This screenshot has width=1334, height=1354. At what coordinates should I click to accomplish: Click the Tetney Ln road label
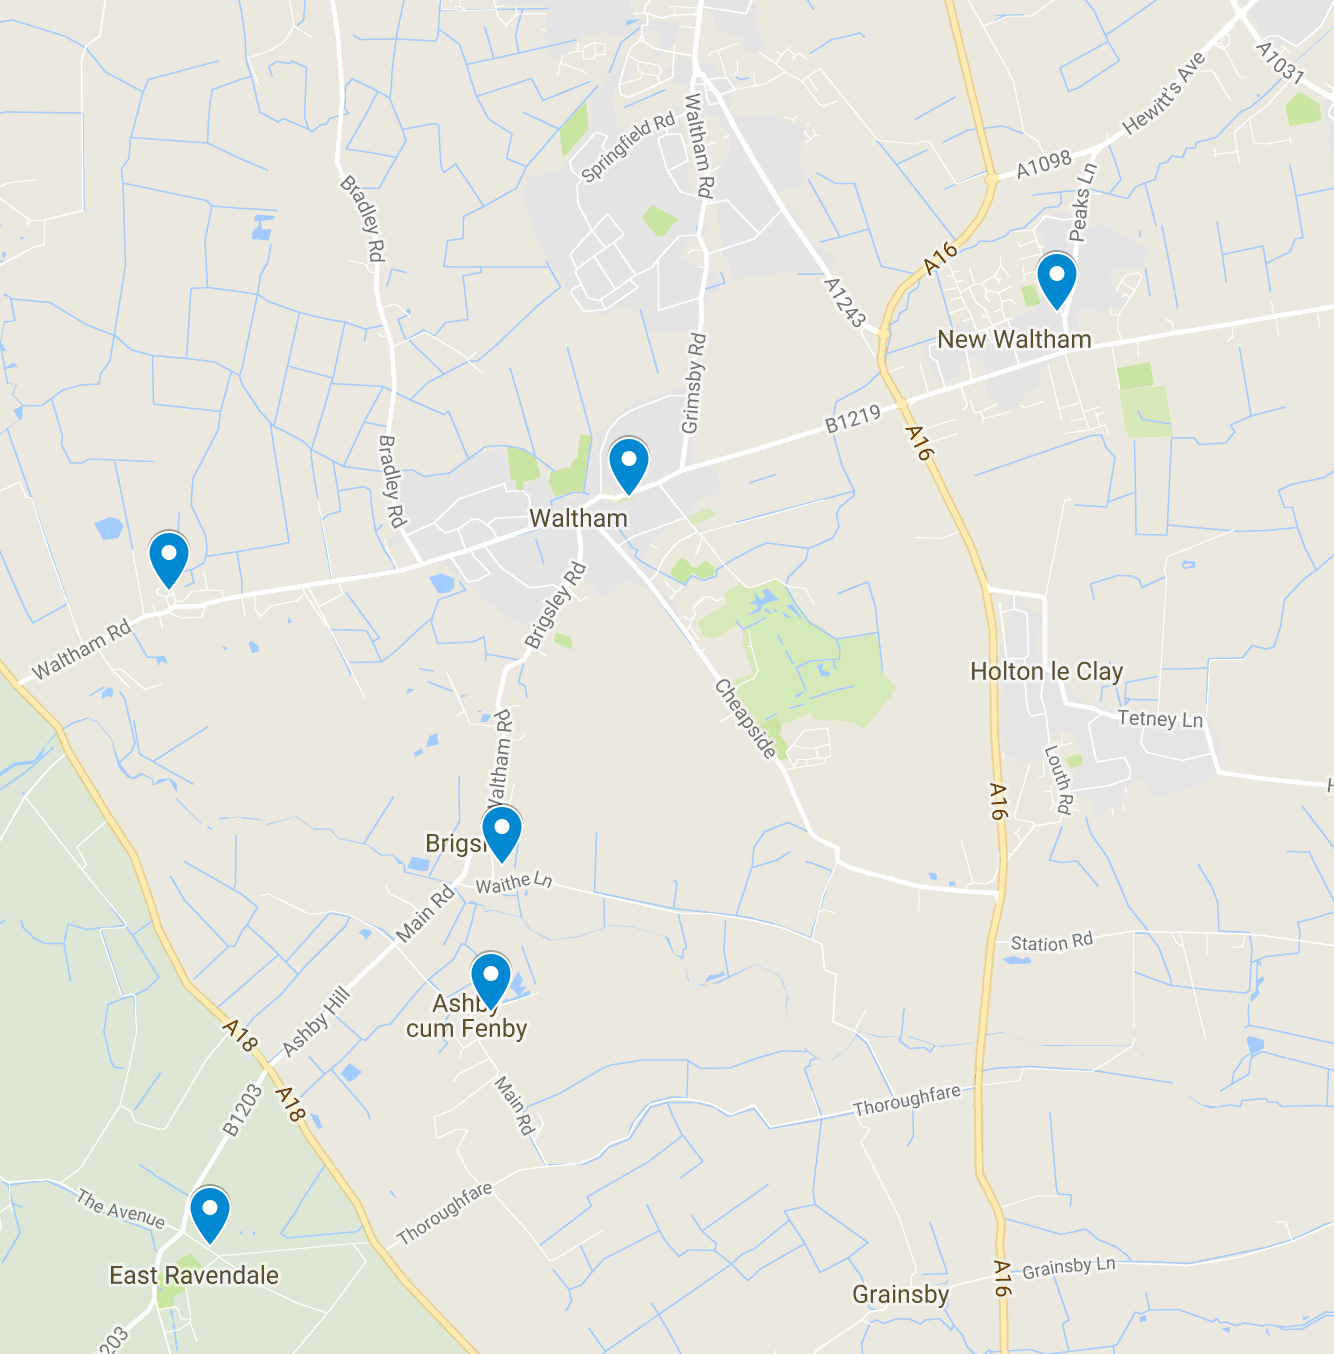click(1160, 719)
